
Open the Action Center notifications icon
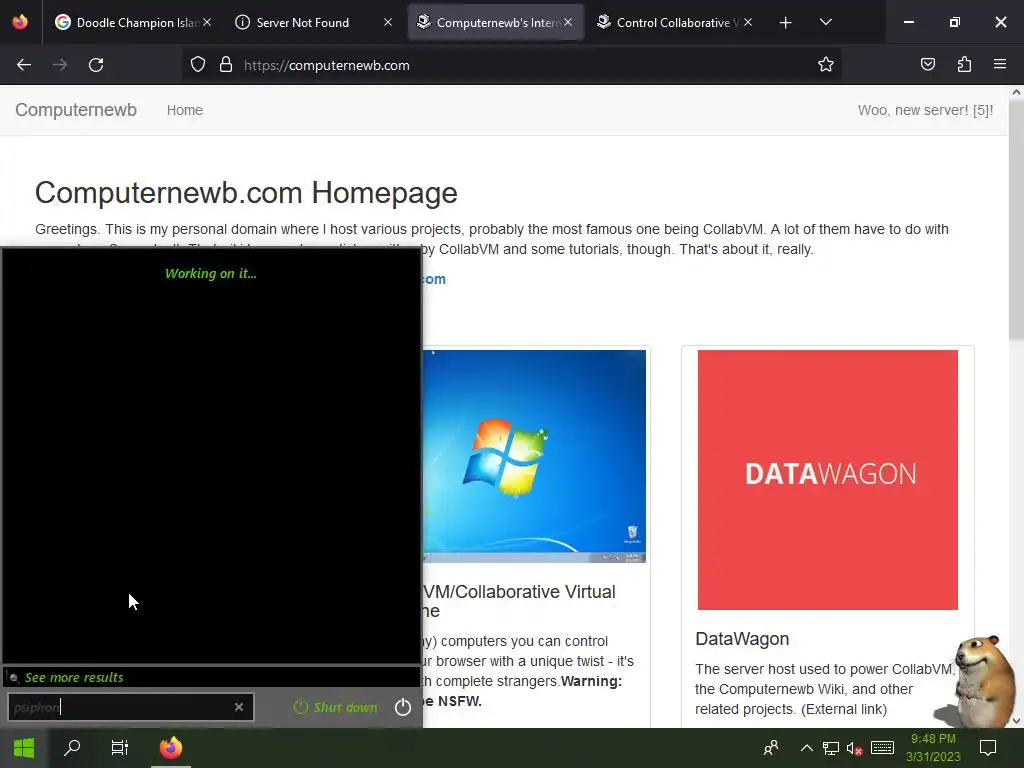988,748
